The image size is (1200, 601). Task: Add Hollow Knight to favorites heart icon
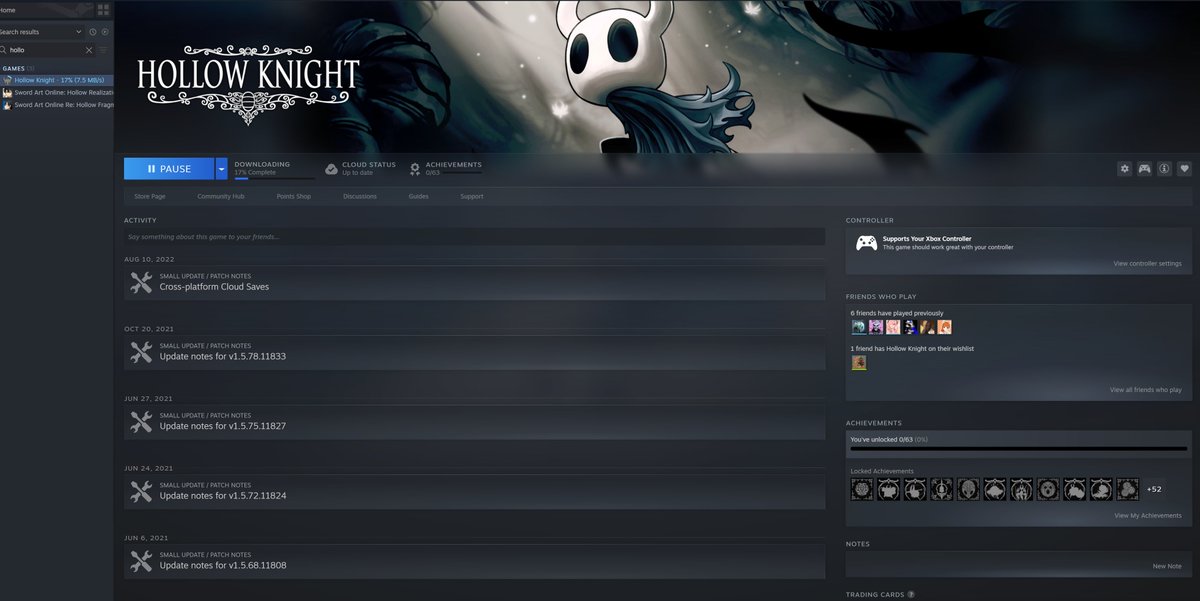(x=1185, y=169)
